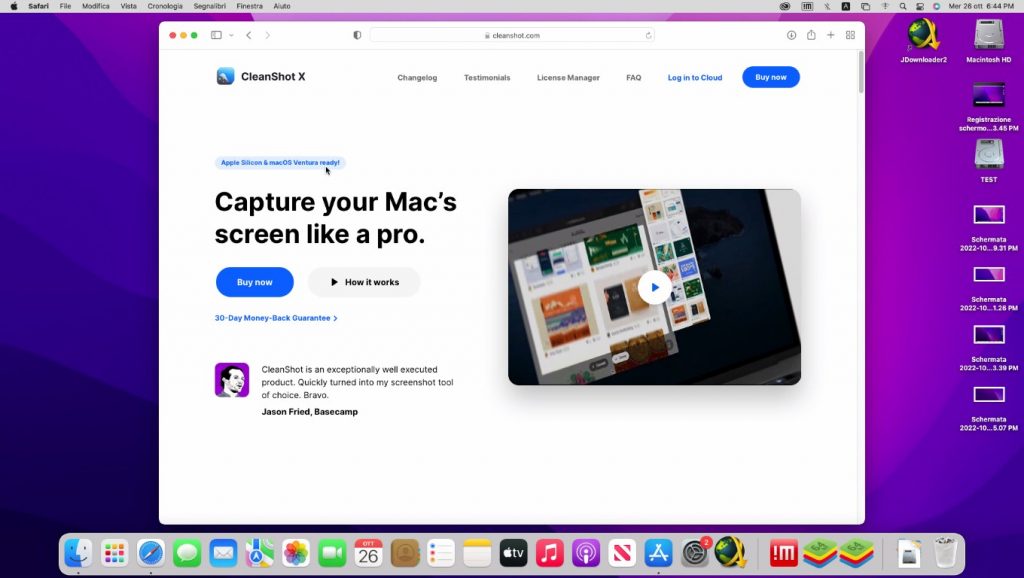This screenshot has width=1024, height=578.
Task: Open the Changelog navigation link
Action: point(417,78)
